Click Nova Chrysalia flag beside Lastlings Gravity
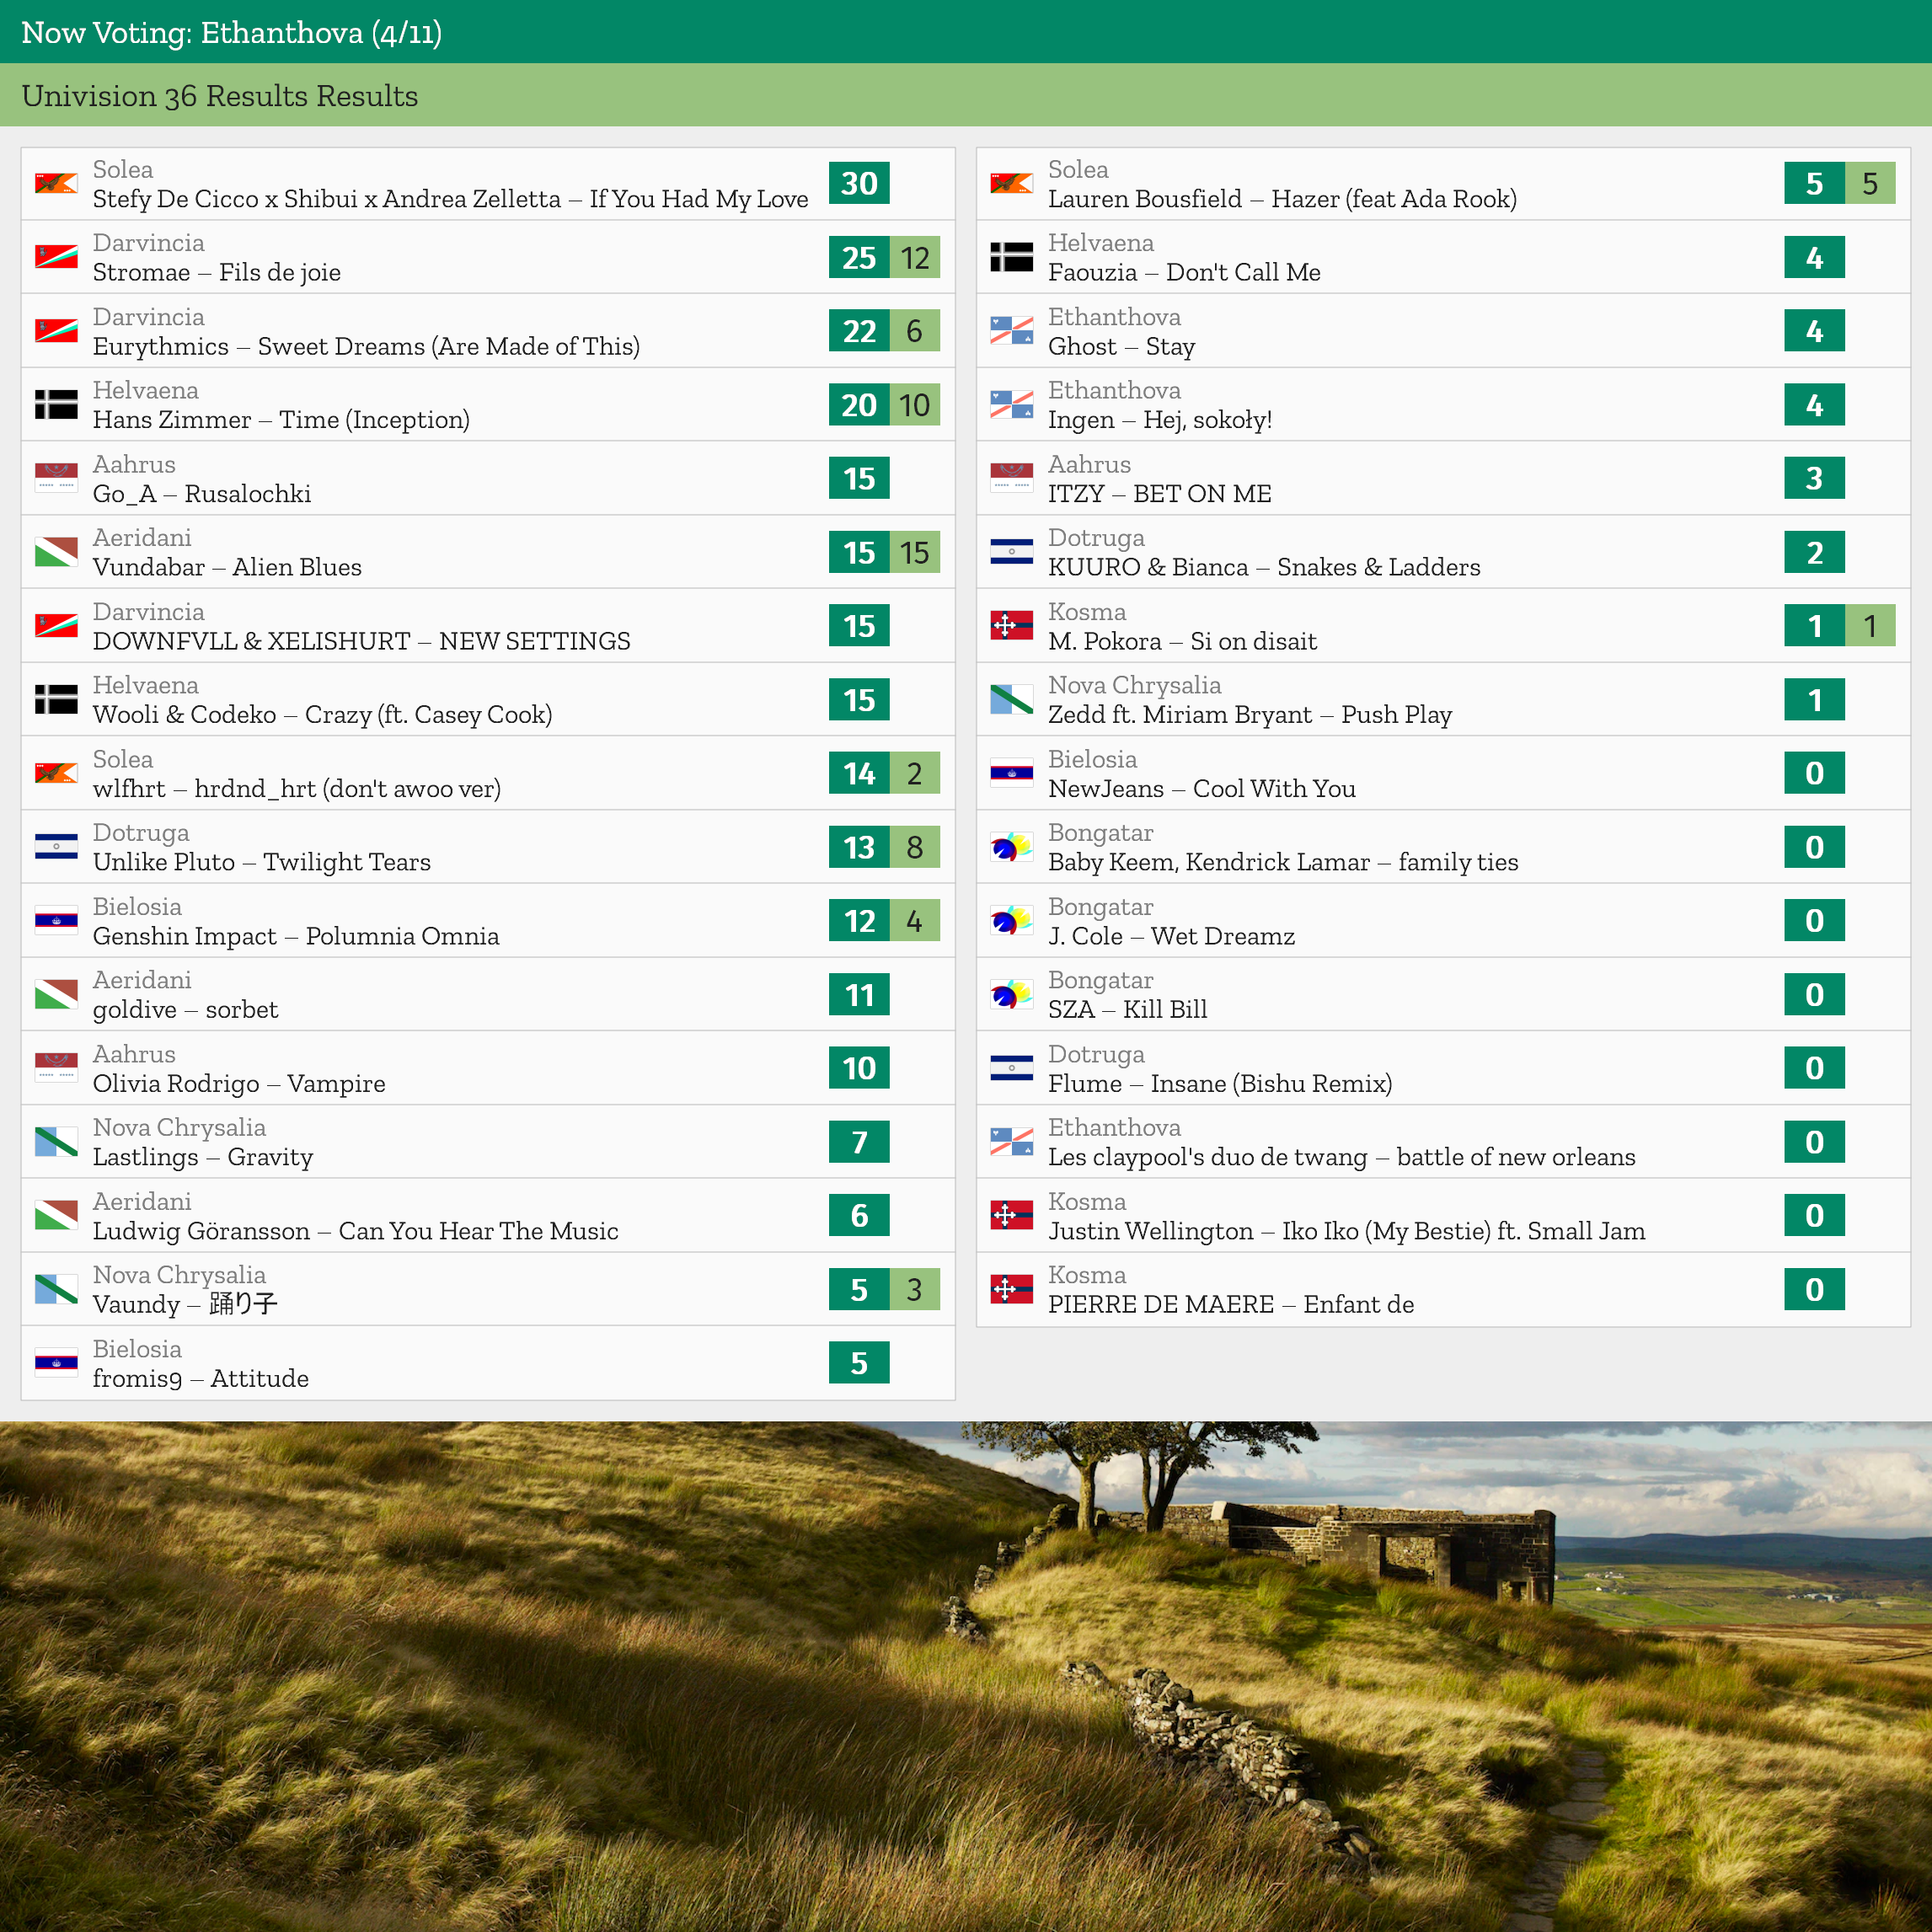This screenshot has height=1932, width=1932. (56, 1142)
